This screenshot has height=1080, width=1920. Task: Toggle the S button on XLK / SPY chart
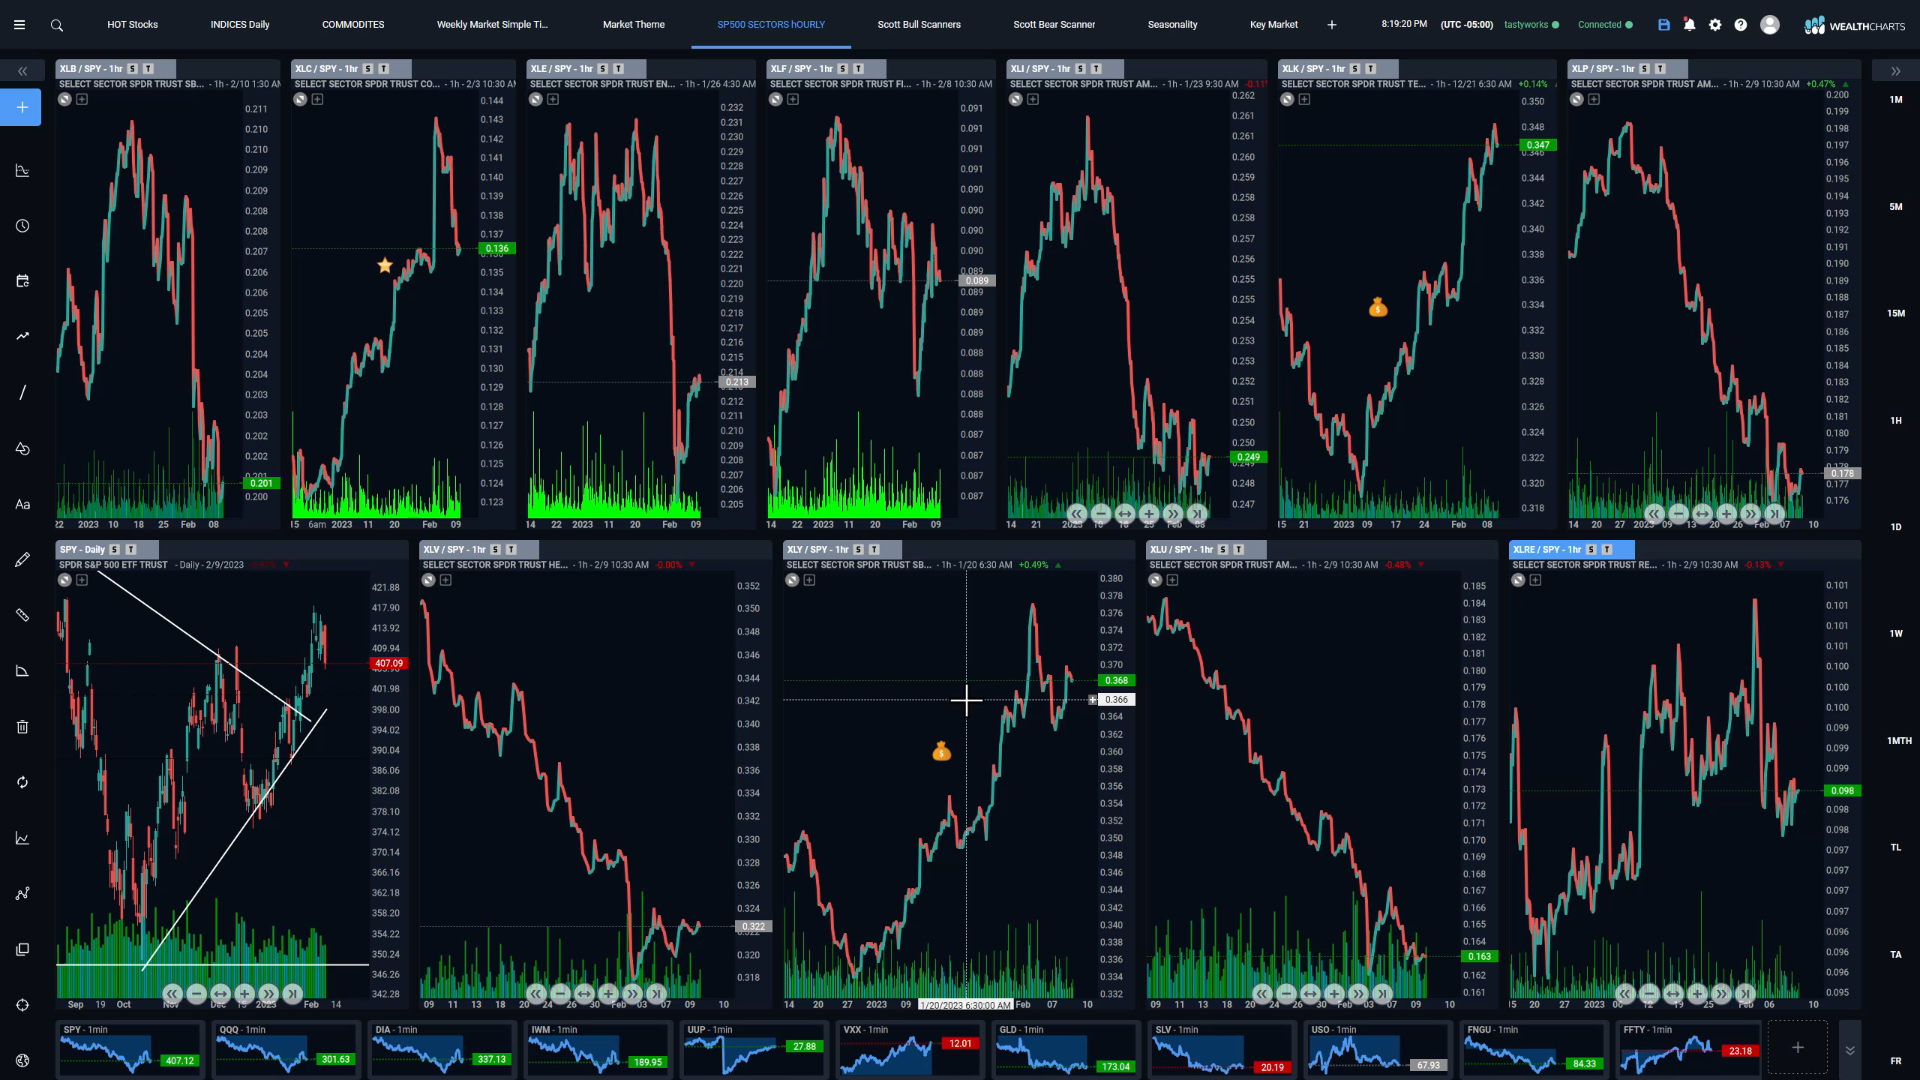click(1354, 69)
